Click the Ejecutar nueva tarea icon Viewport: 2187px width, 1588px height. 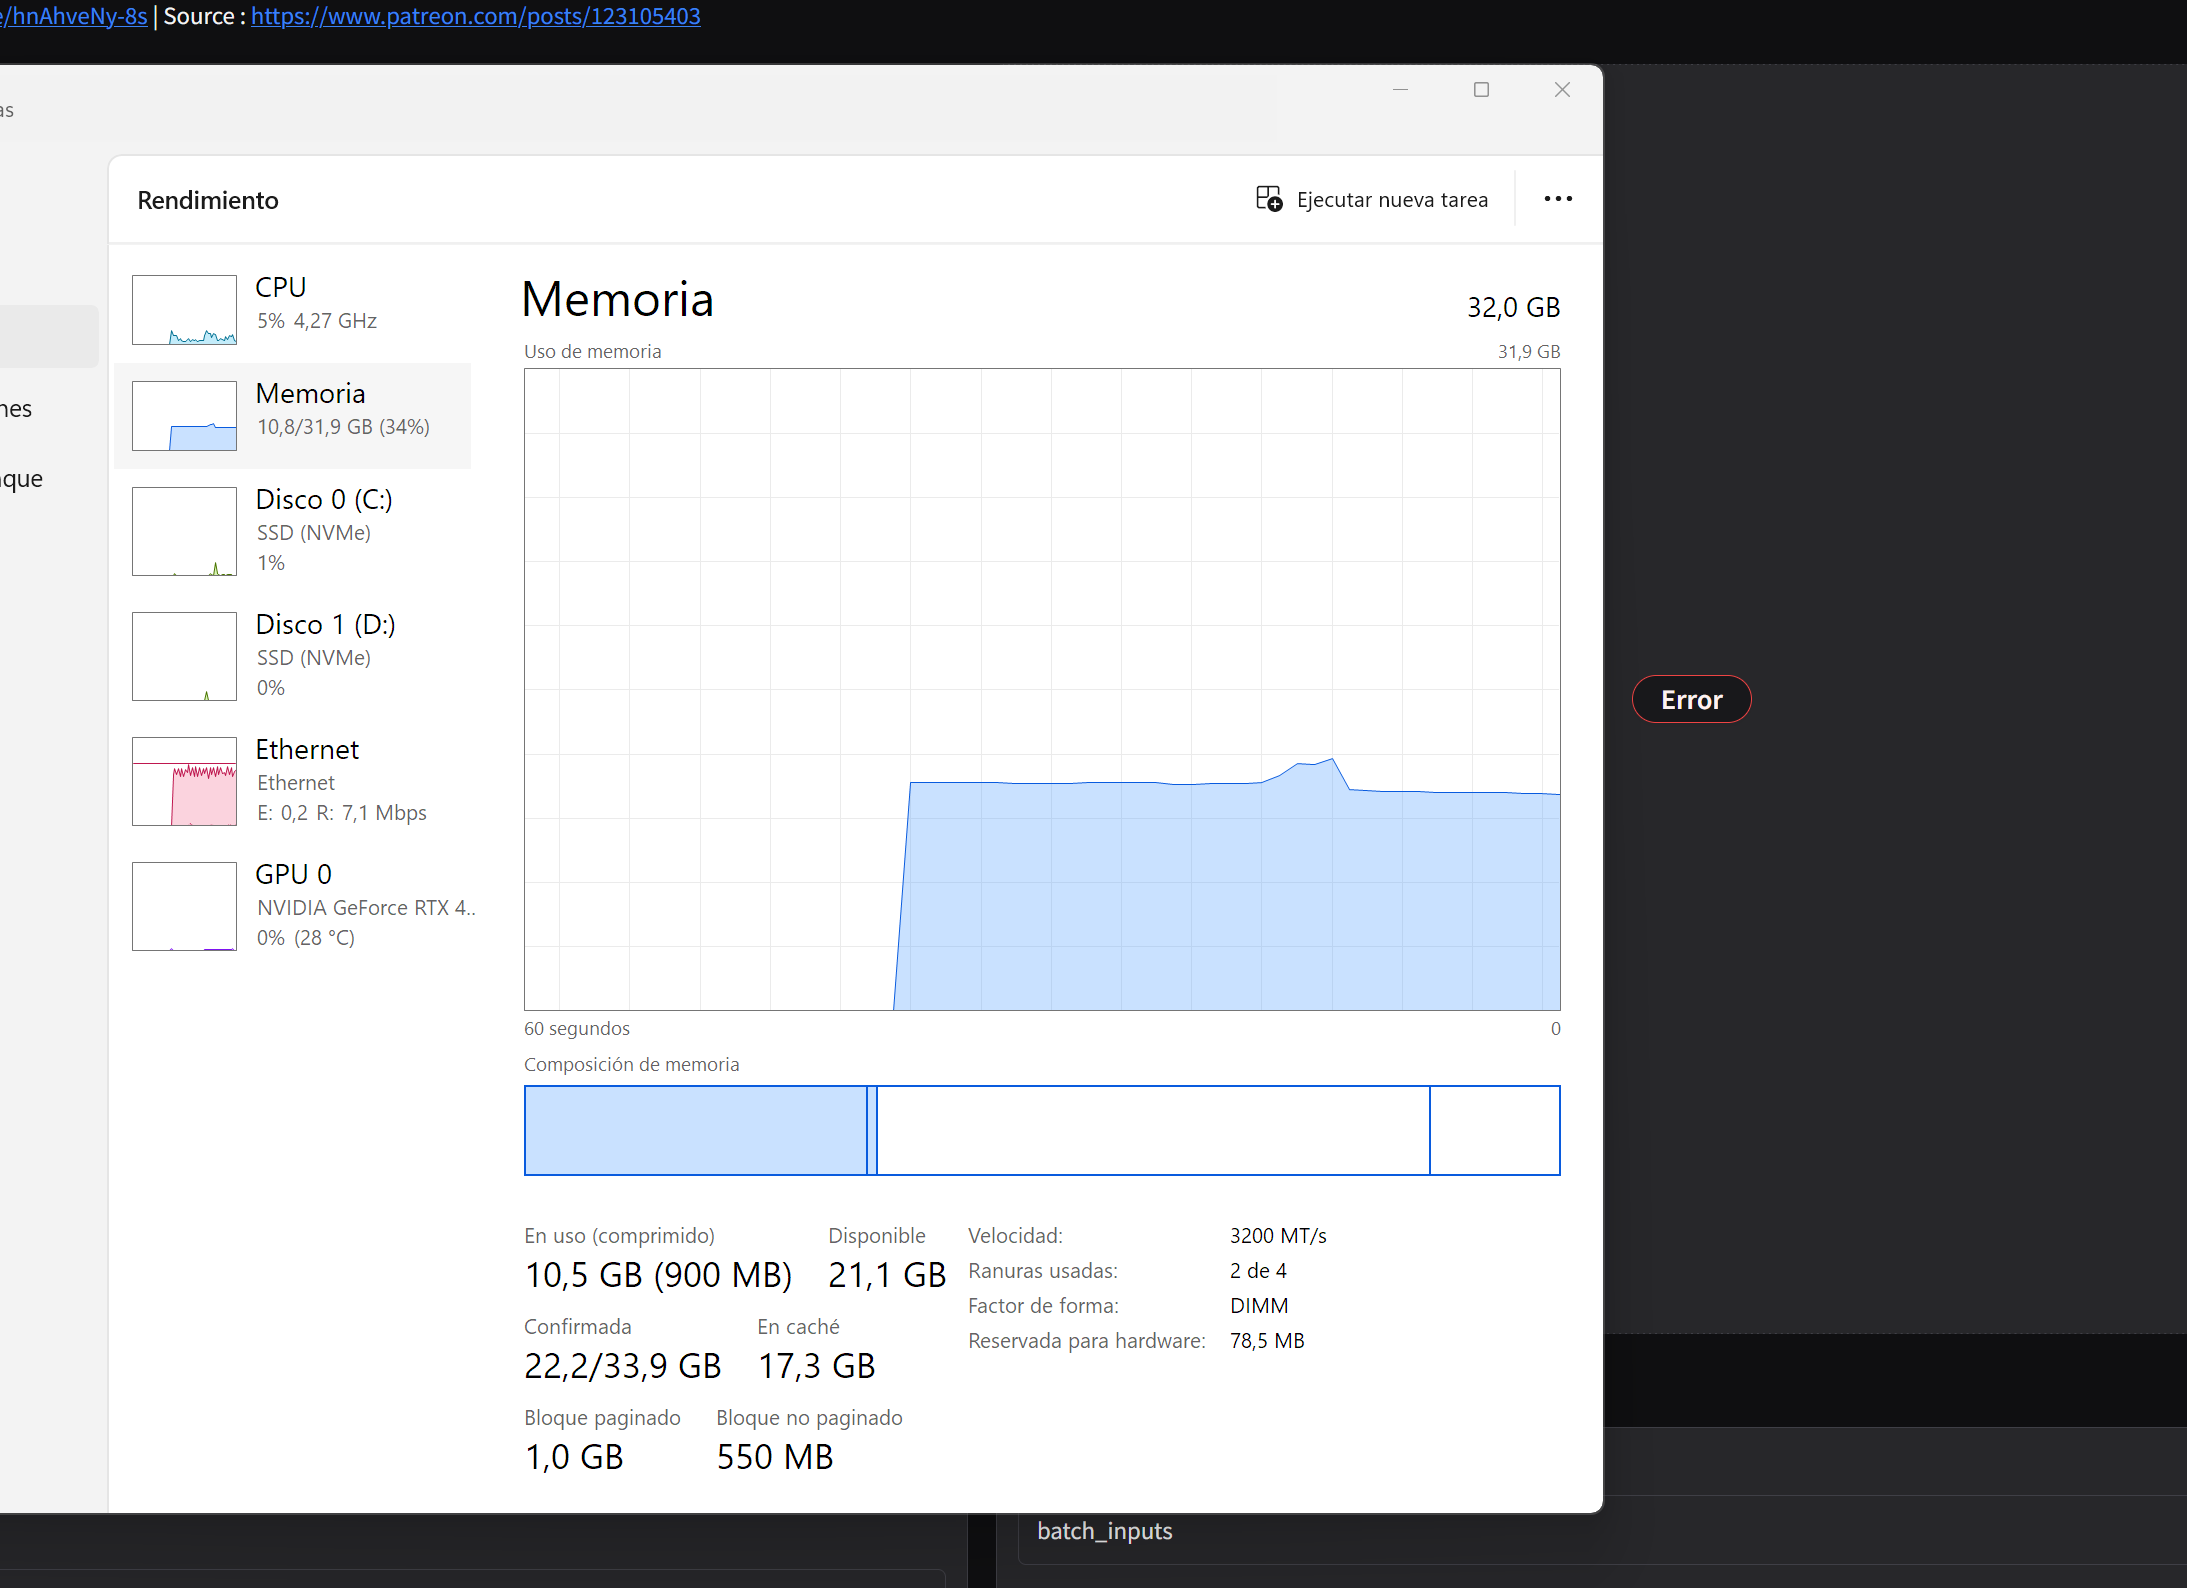tap(1268, 199)
